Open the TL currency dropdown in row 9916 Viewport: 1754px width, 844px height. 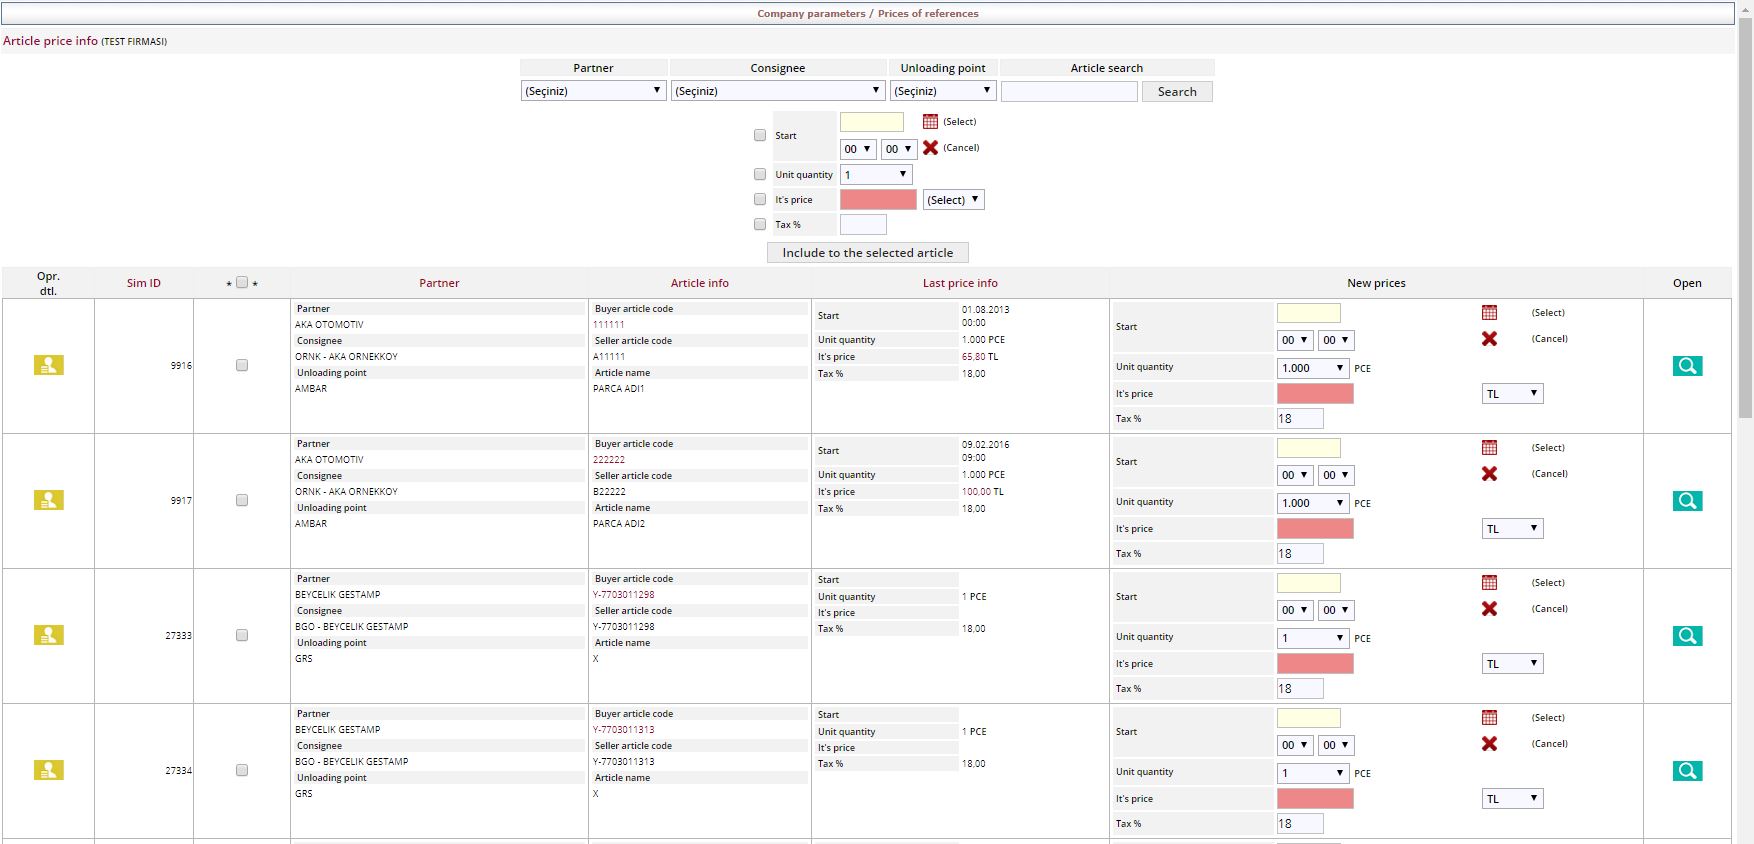[x=1512, y=394]
